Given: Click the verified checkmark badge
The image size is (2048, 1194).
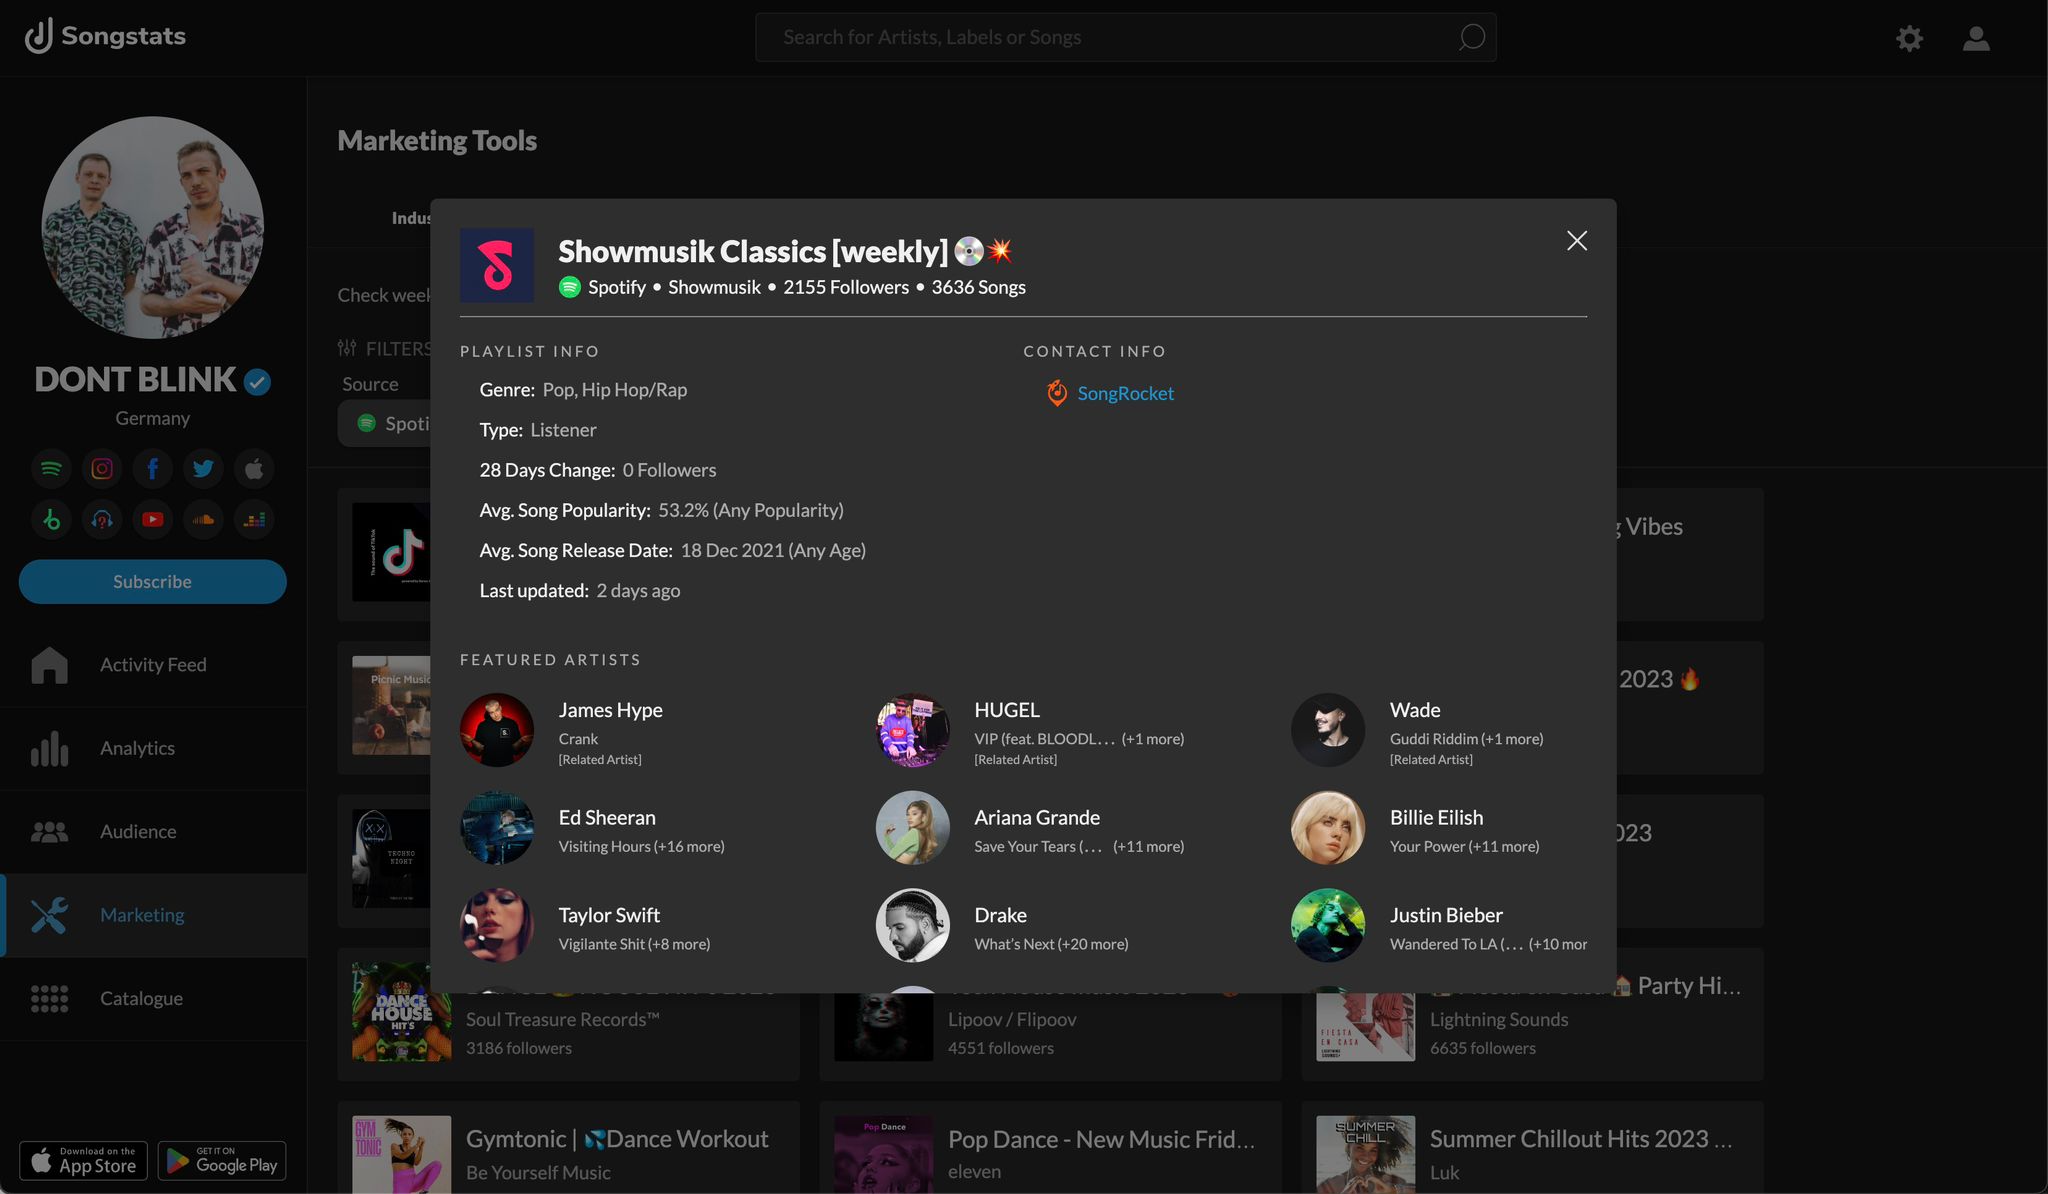Looking at the screenshot, I should pos(258,381).
